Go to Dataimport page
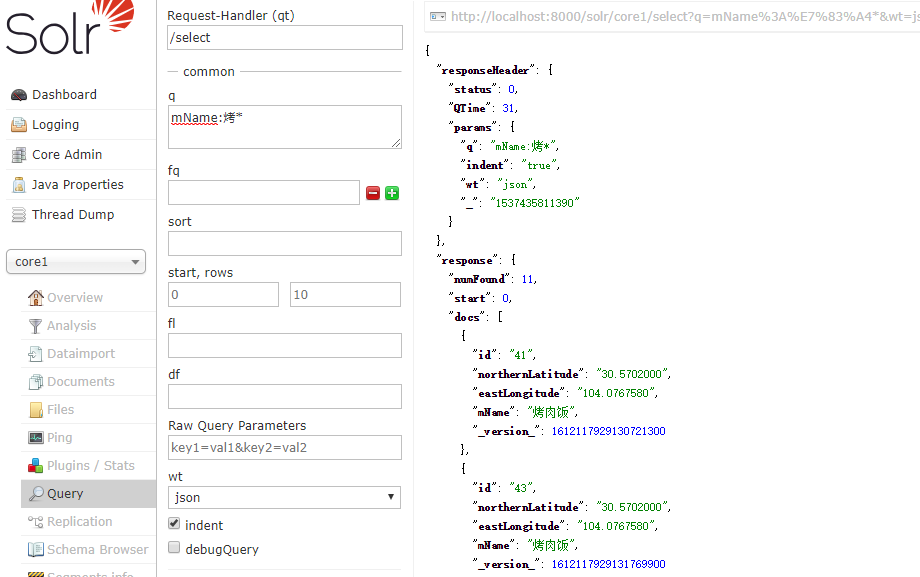Viewport: 920px width, 577px height. tap(81, 353)
